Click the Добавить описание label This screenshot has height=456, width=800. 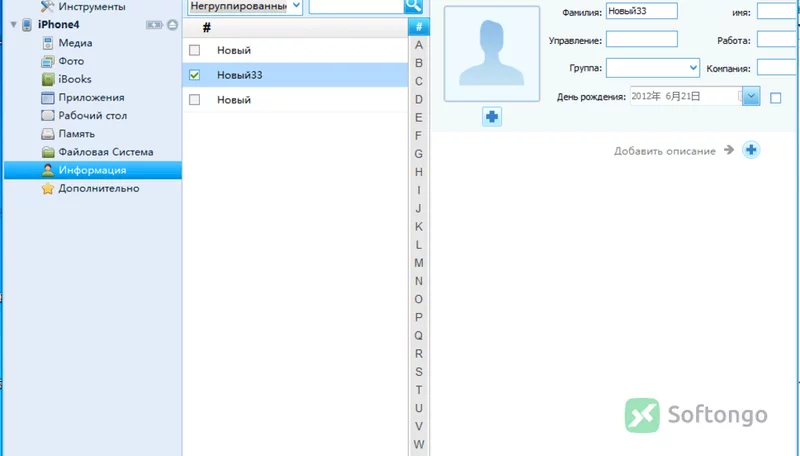click(665, 151)
